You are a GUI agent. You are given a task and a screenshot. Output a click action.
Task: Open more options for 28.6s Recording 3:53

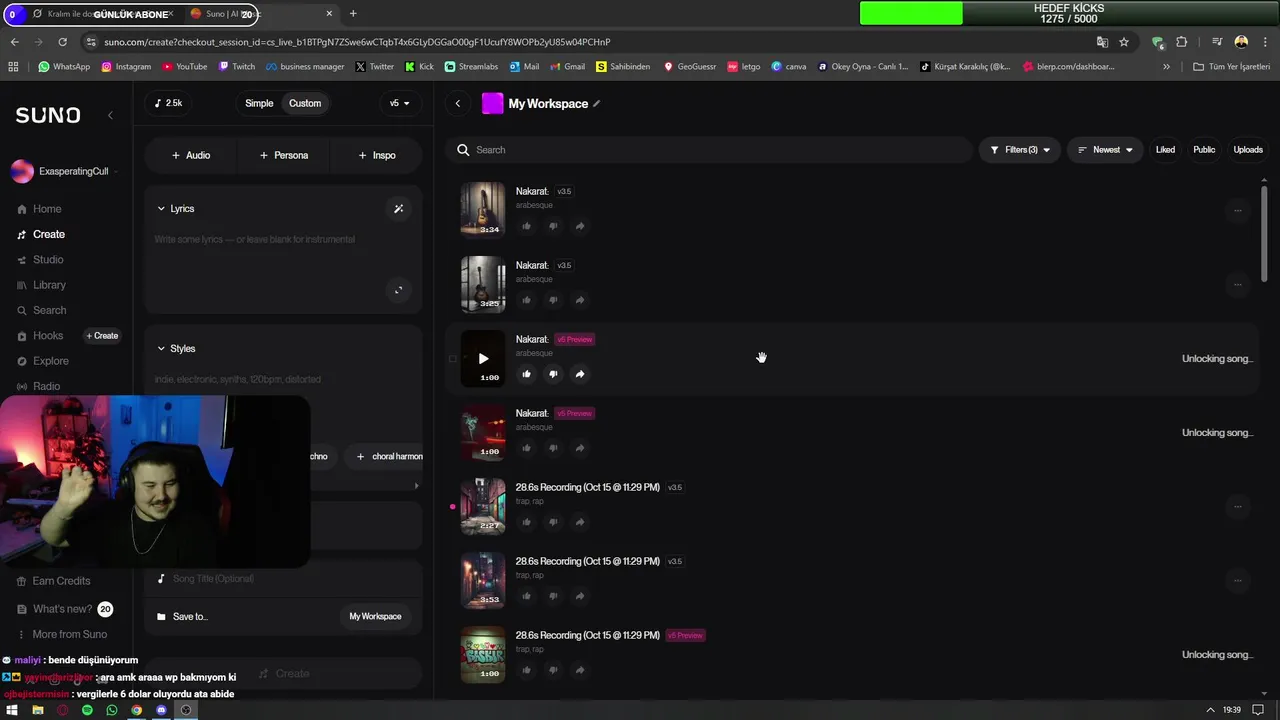click(x=1237, y=581)
